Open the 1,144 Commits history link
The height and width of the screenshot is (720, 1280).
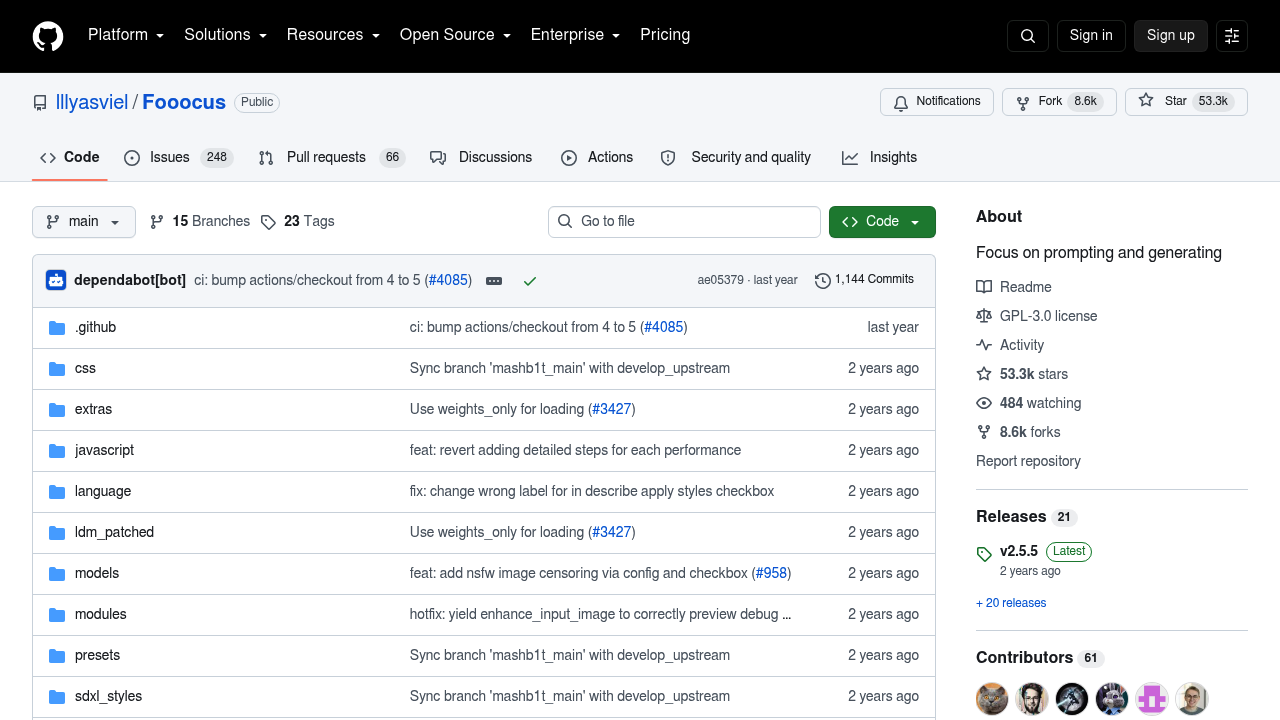tap(865, 280)
